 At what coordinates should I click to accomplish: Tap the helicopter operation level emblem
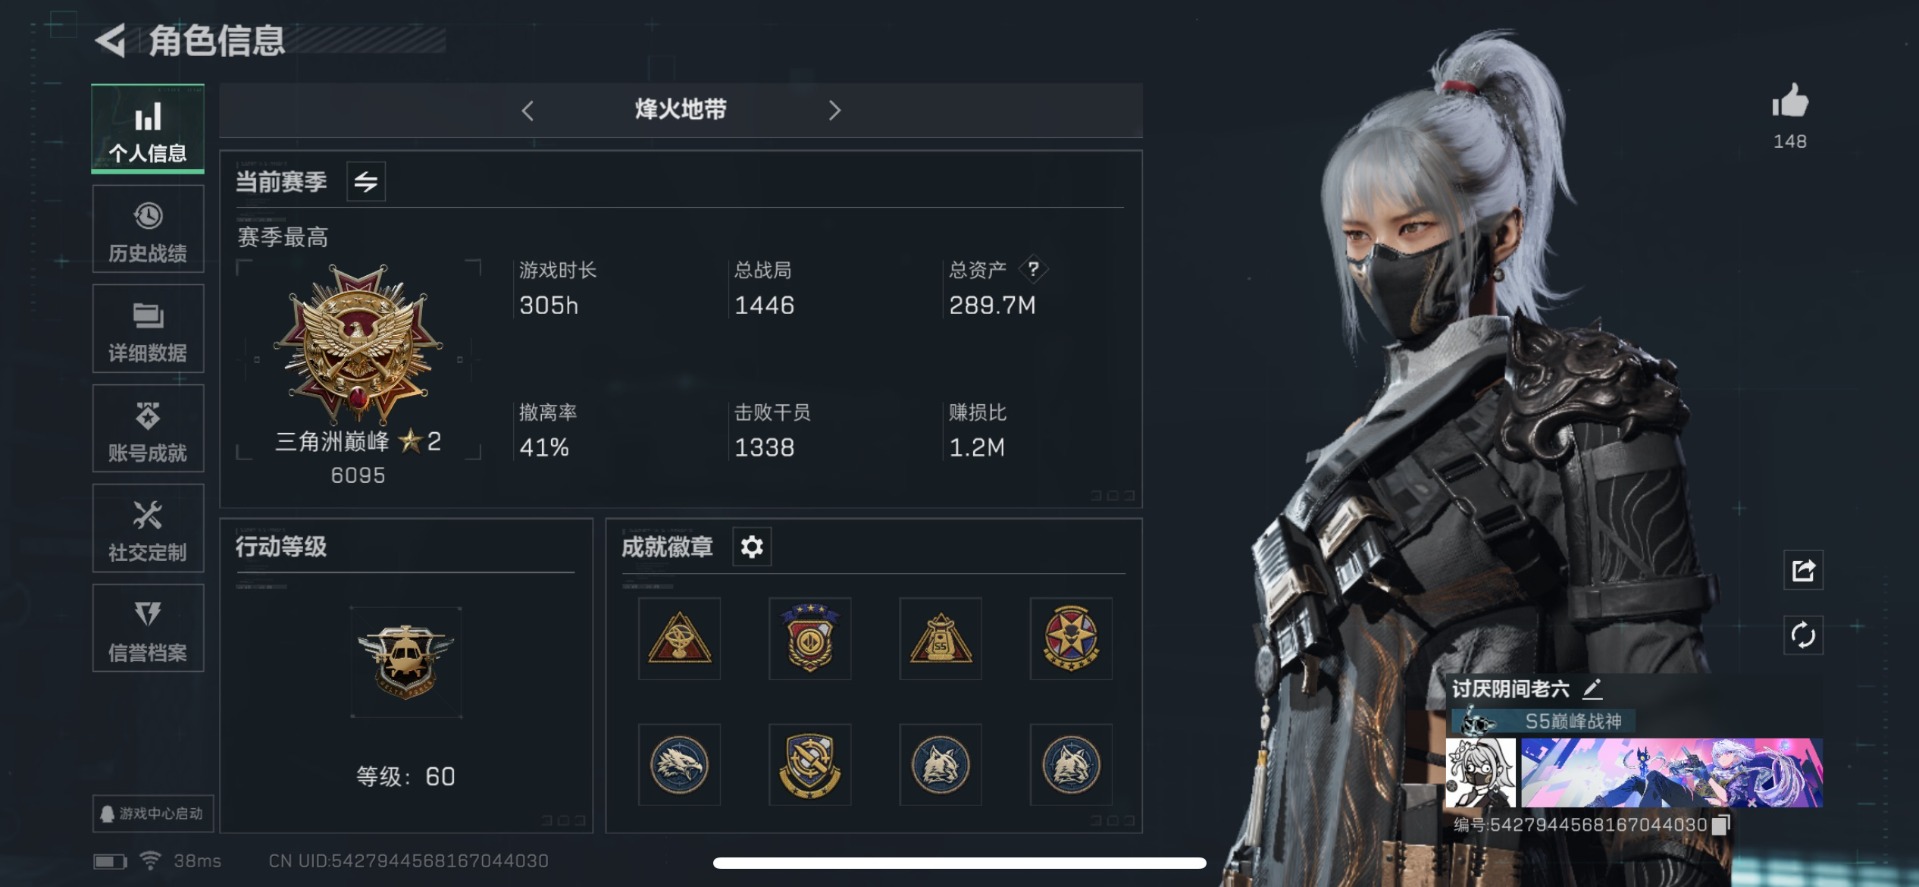(x=406, y=661)
